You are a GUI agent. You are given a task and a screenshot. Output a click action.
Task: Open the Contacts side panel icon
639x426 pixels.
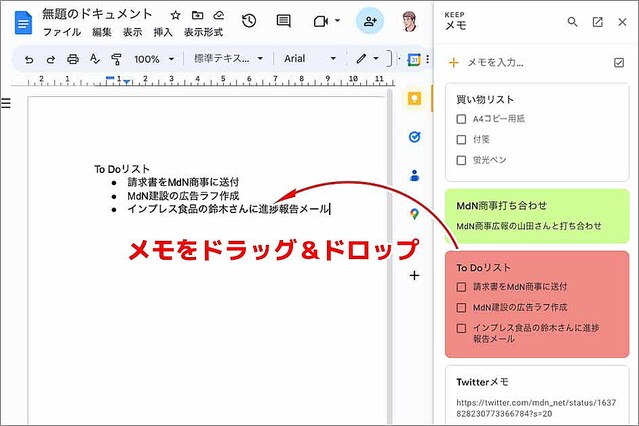pyautogui.click(x=414, y=175)
